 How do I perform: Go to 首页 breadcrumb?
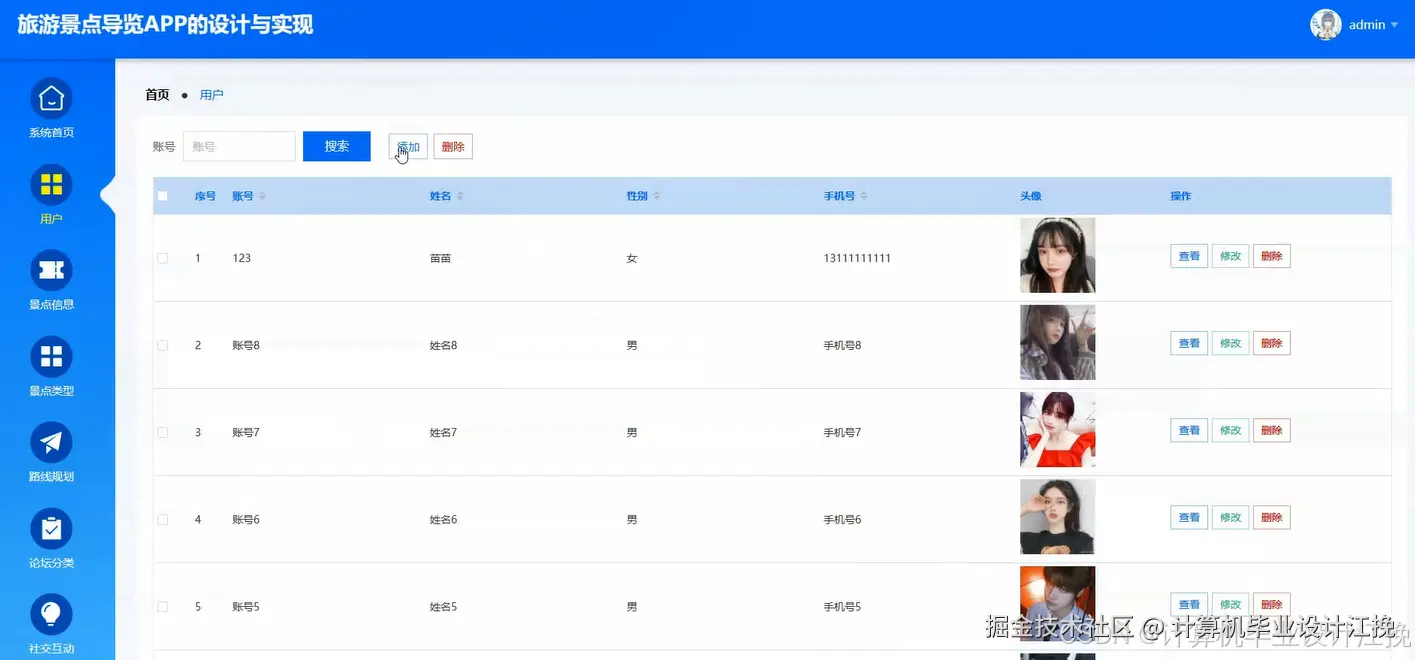(157, 95)
